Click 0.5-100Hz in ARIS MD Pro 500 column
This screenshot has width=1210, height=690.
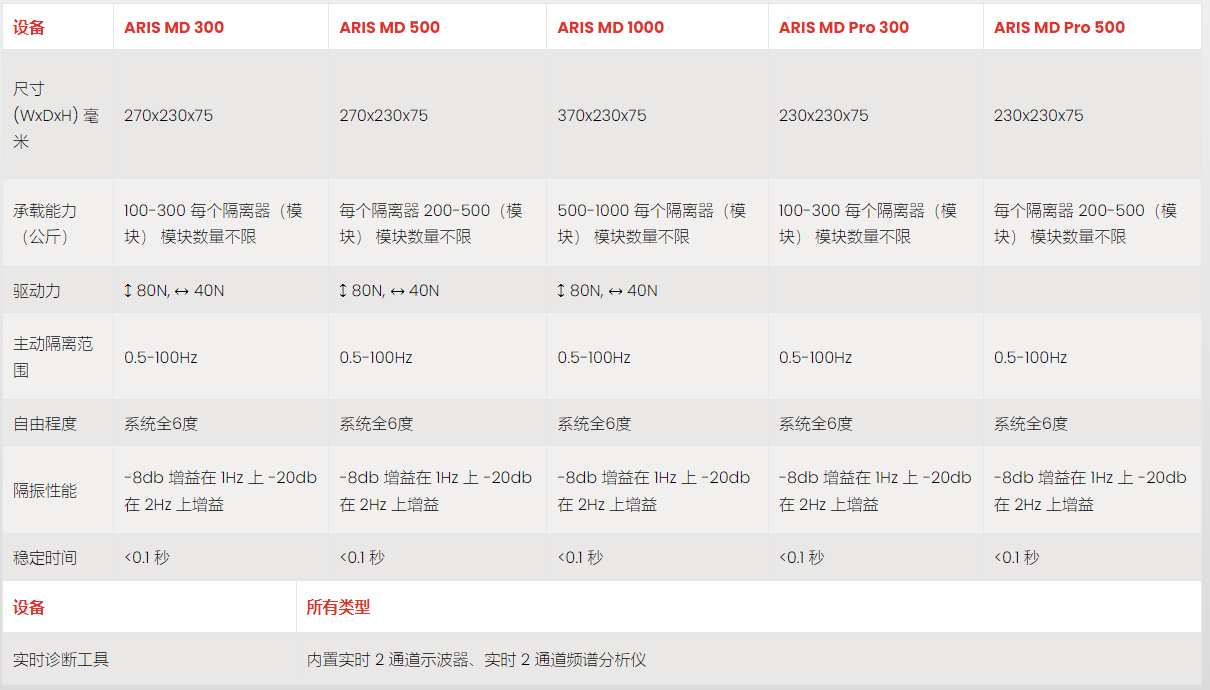tap(1031, 357)
